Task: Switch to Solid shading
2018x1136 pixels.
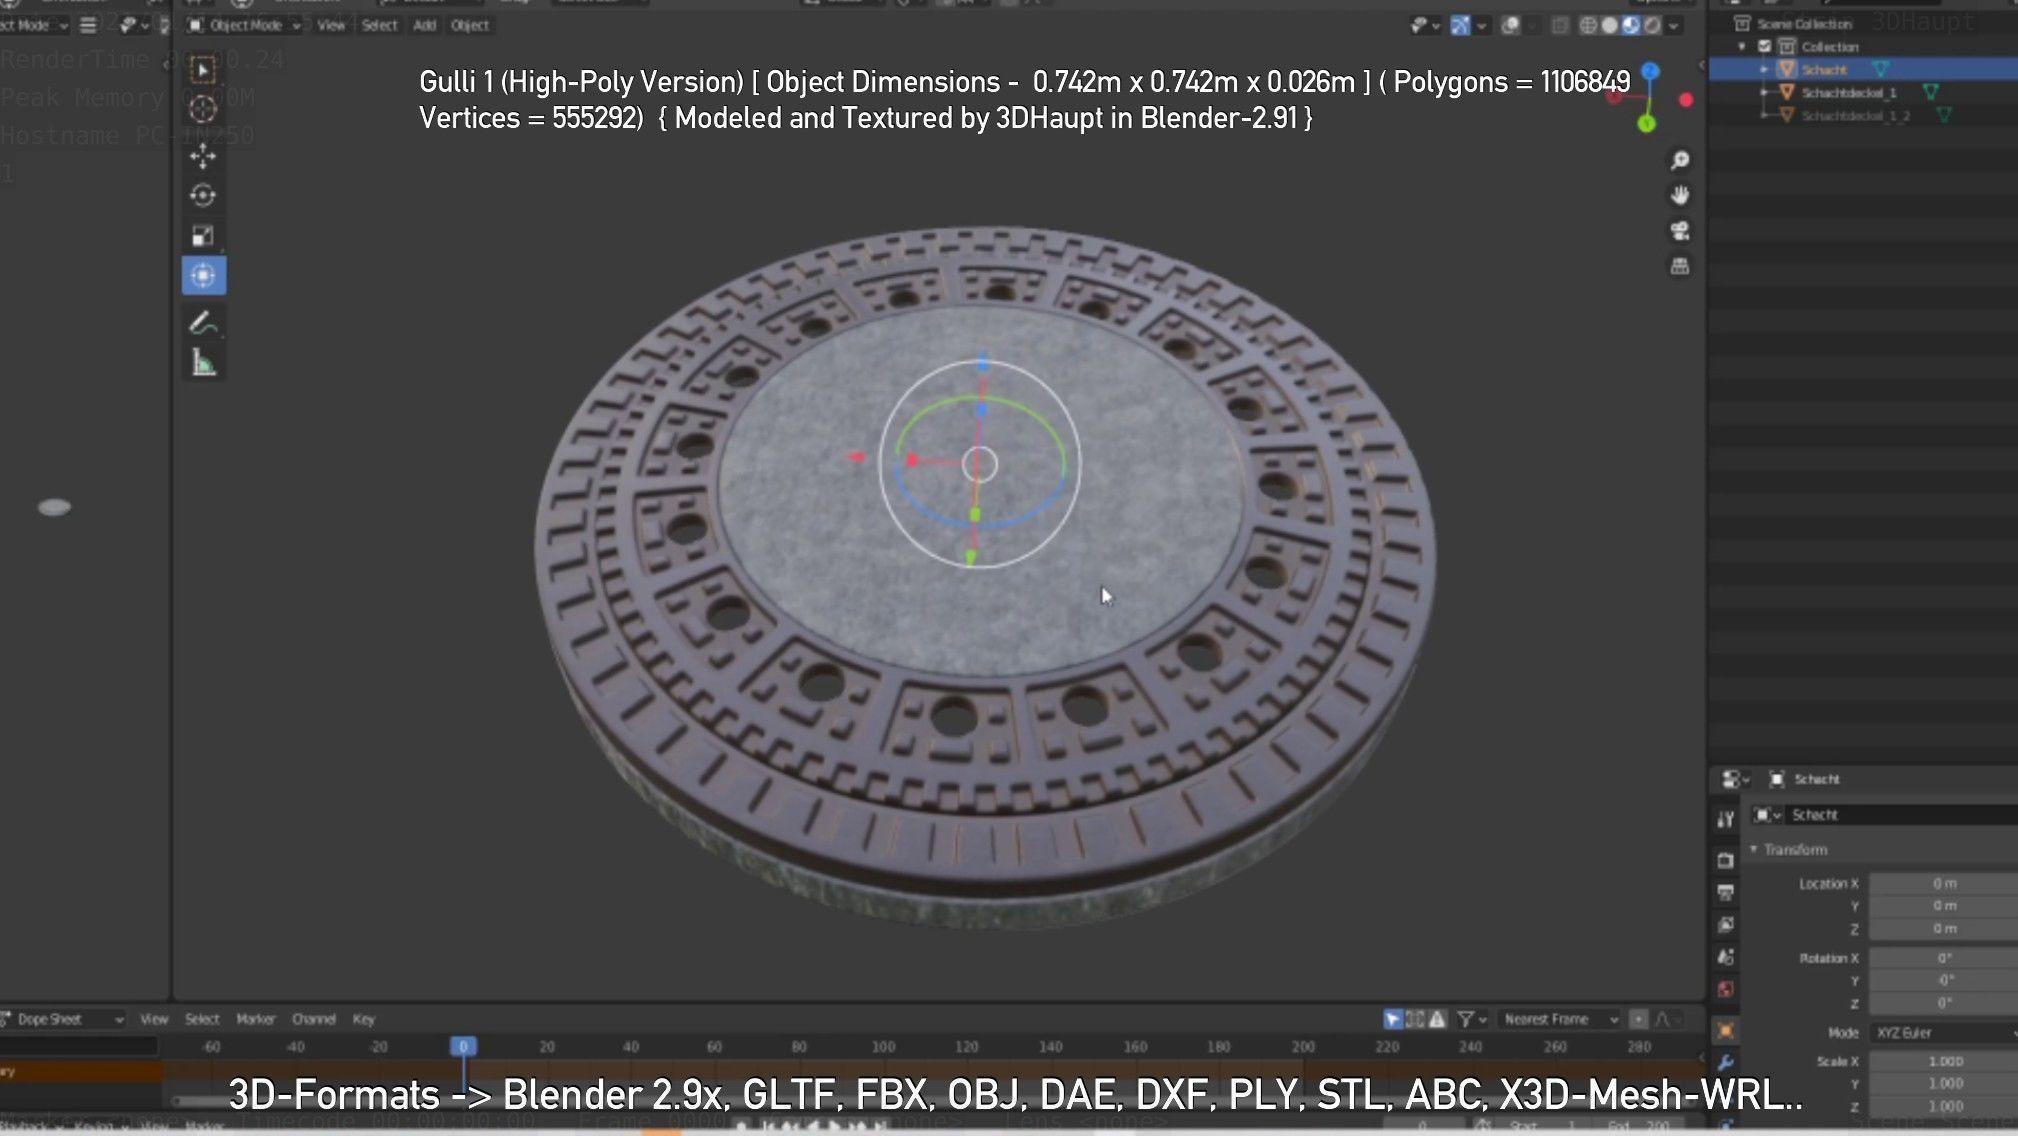Action: coord(1609,25)
